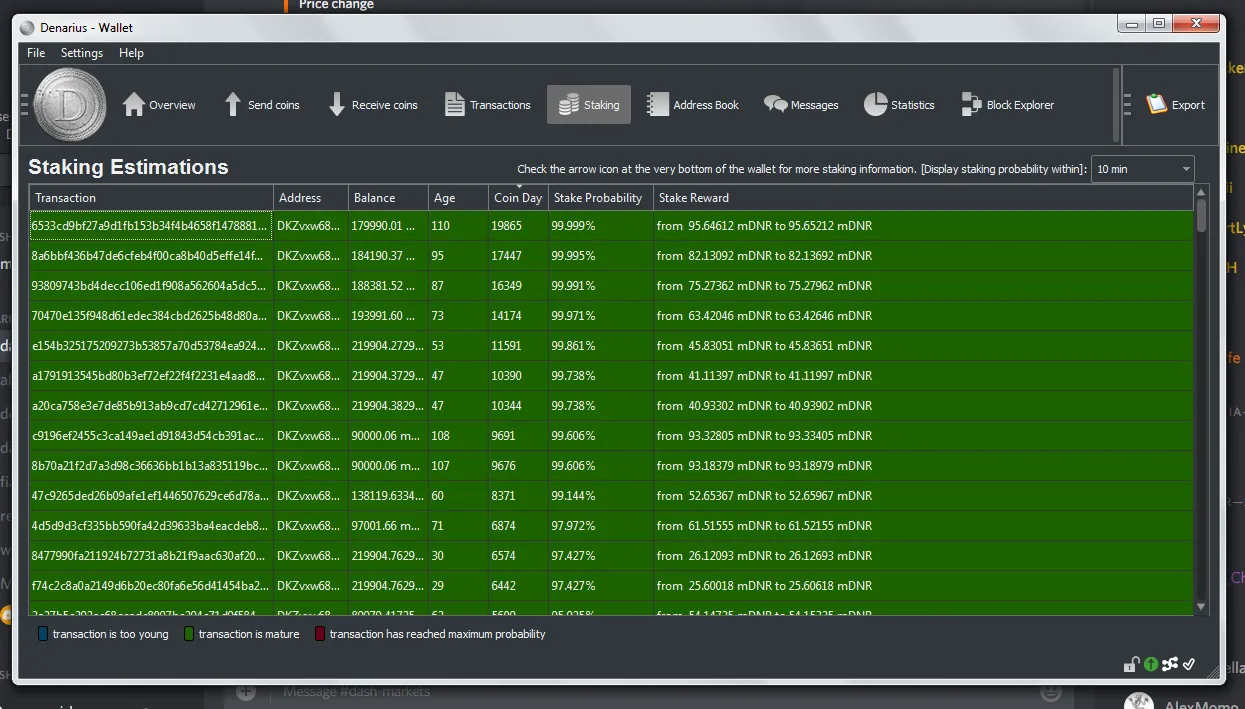Go to Send coins

[x=261, y=105]
